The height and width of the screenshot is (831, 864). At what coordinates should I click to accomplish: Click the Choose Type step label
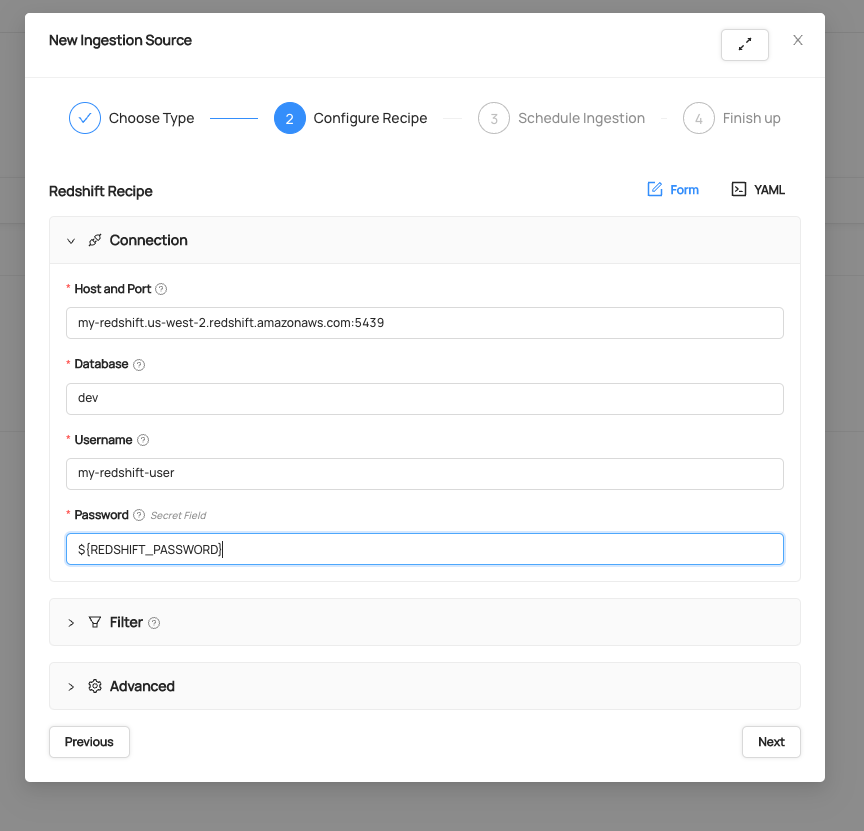click(152, 118)
